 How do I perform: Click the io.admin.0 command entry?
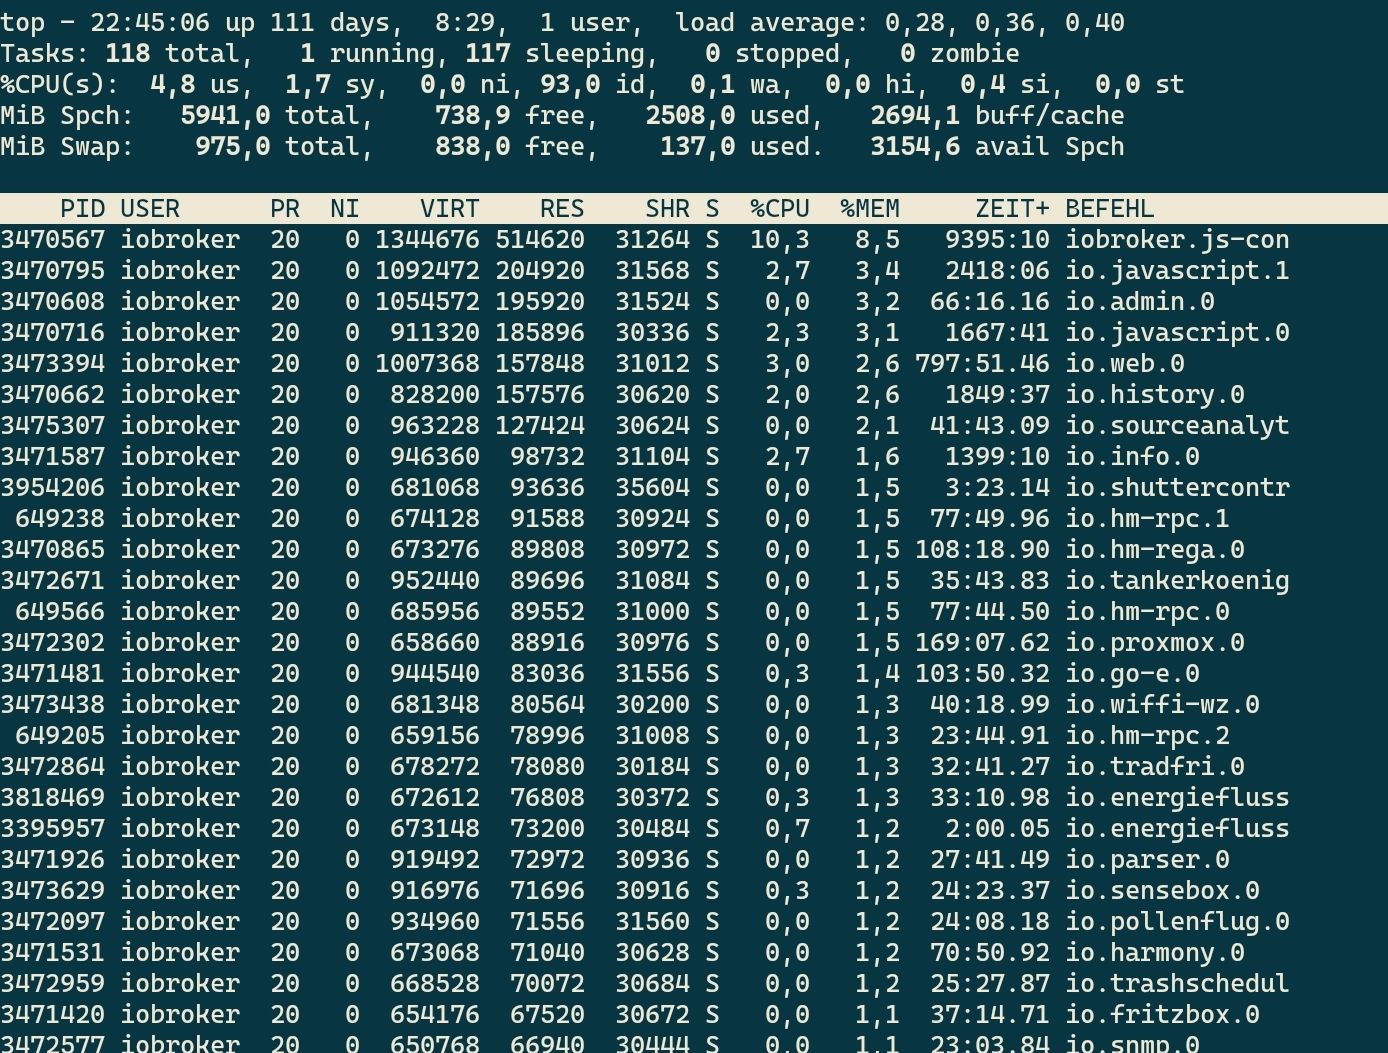(1140, 302)
